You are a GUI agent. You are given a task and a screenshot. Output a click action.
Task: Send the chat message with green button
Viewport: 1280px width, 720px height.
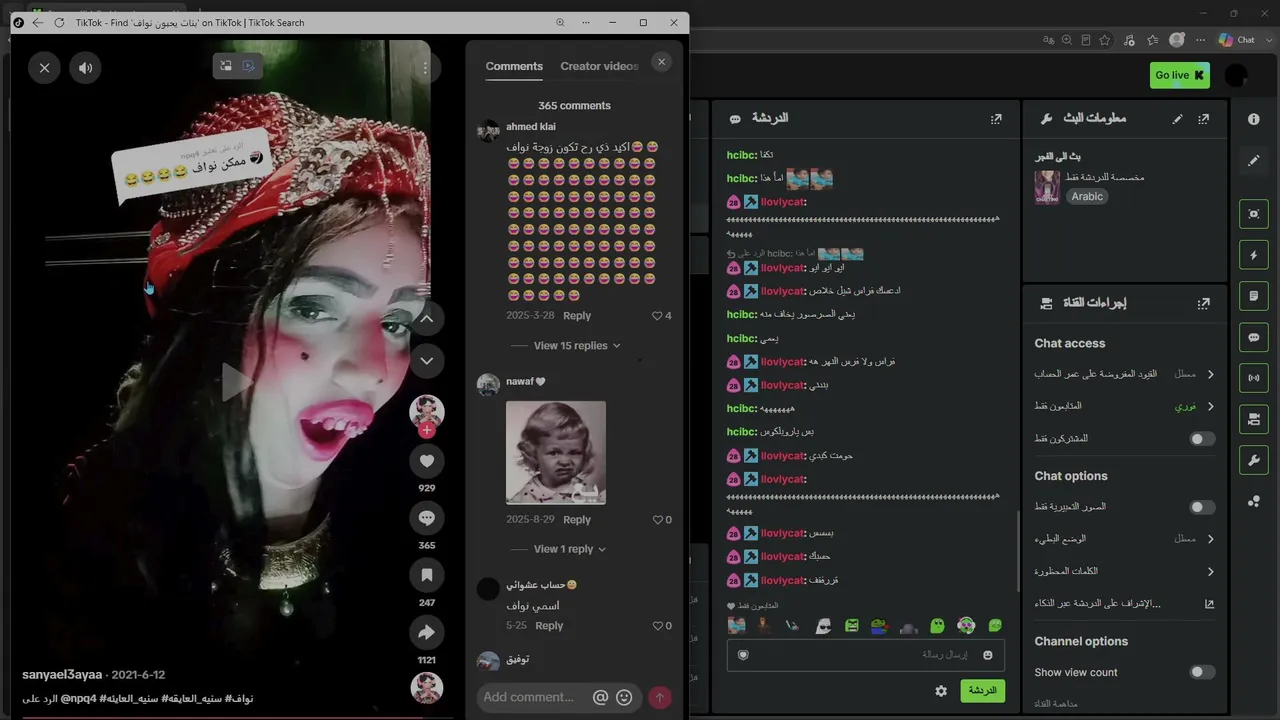point(982,691)
